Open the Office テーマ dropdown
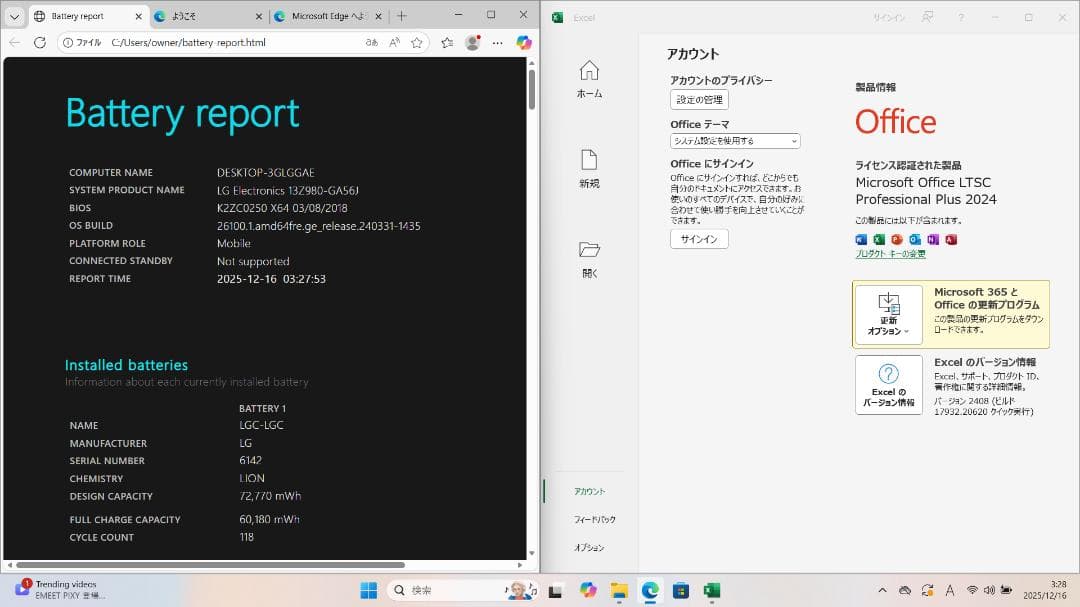Viewport: 1080px width, 607px height. [736, 140]
